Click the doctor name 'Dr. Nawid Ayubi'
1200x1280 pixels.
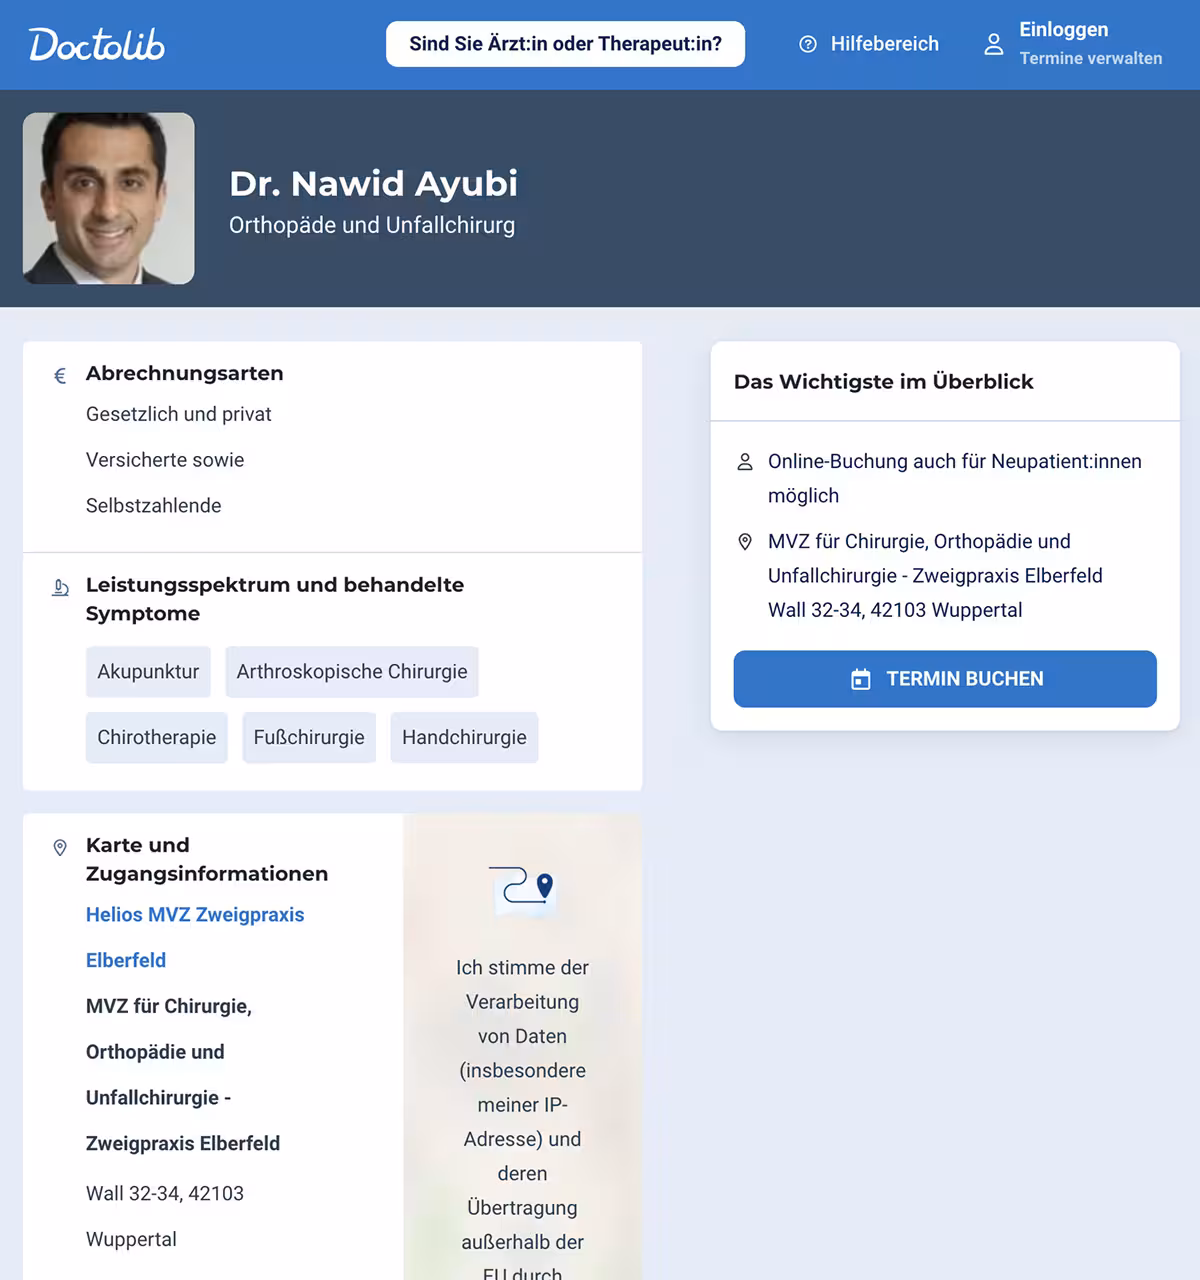(x=373, y=184)
